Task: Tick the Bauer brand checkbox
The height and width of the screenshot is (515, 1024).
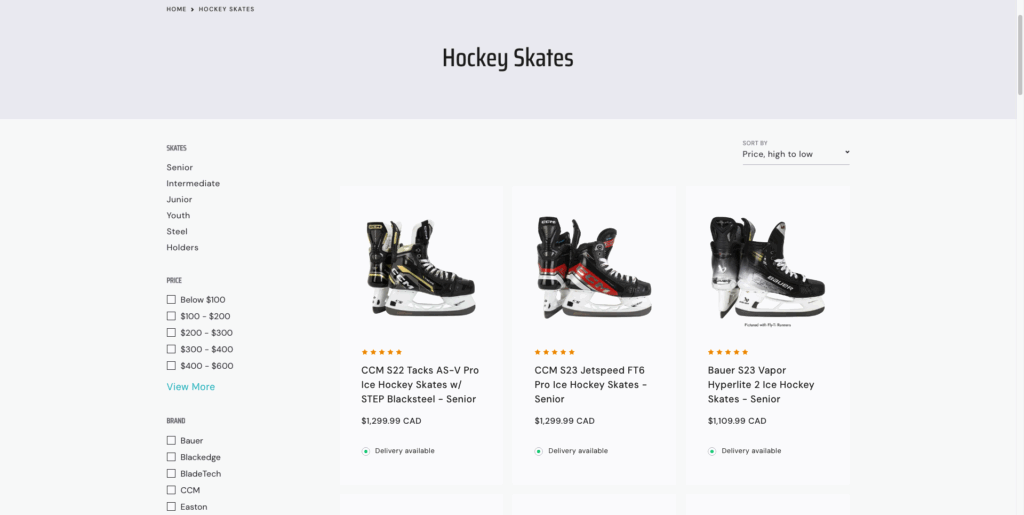Action: (172, 441)
